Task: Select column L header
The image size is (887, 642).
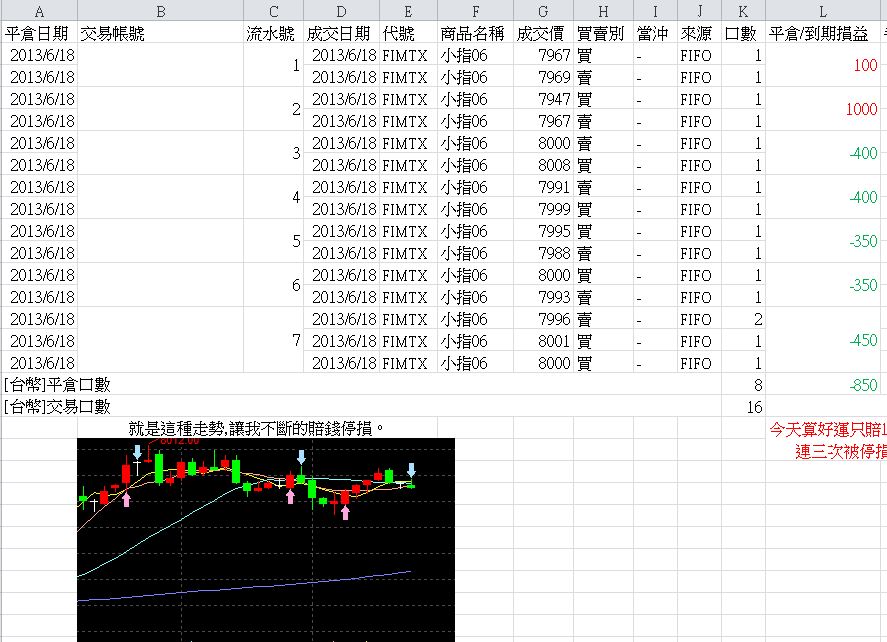Action: pyautogui.click(x=823, y=11)
